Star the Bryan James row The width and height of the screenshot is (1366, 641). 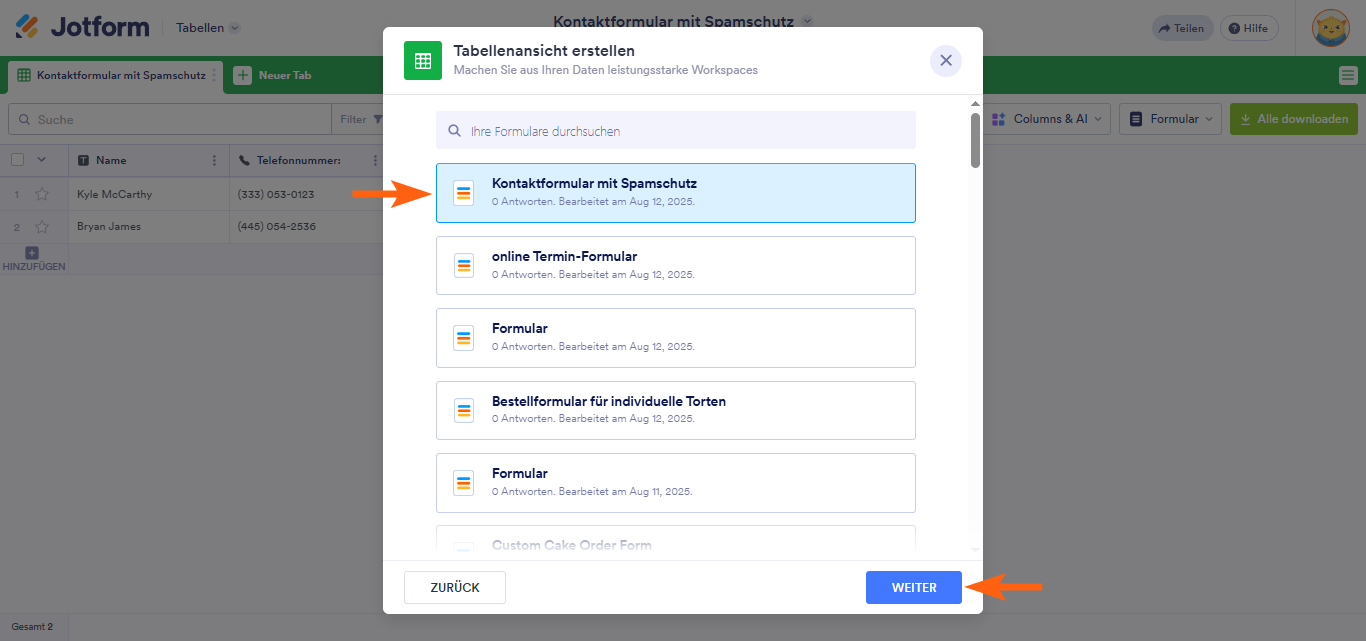tap(42, 226)
